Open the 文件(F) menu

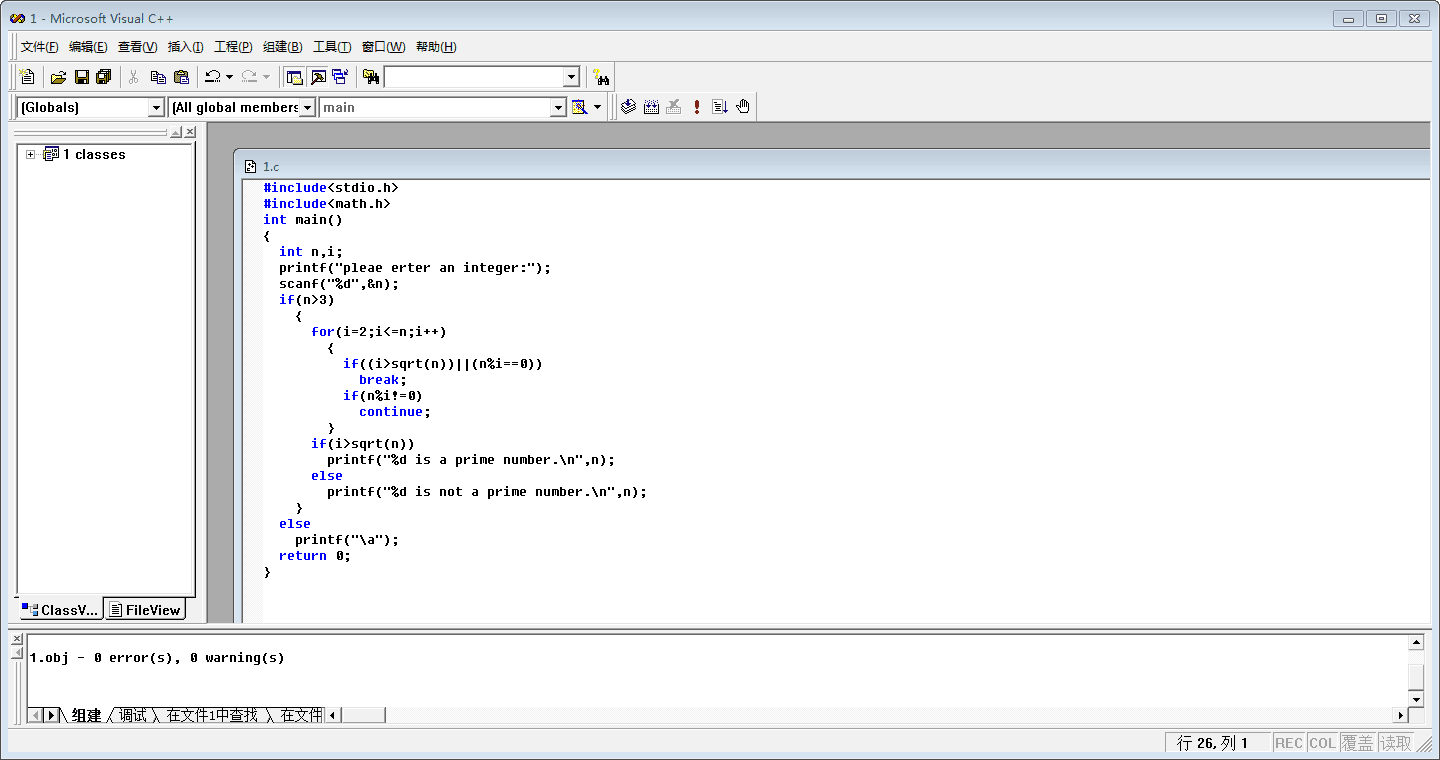40,47
